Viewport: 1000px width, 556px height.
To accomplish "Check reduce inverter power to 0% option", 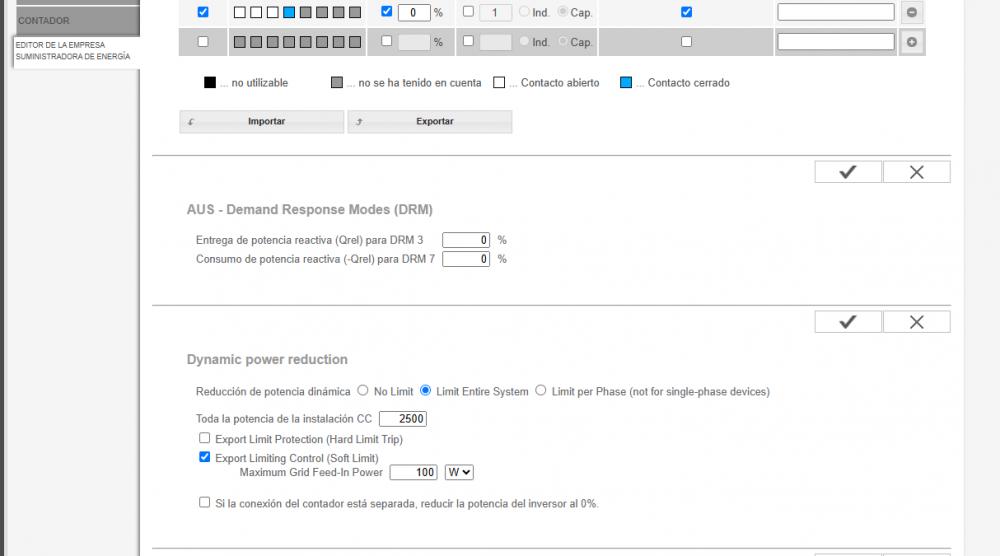I will coord(204,502).
